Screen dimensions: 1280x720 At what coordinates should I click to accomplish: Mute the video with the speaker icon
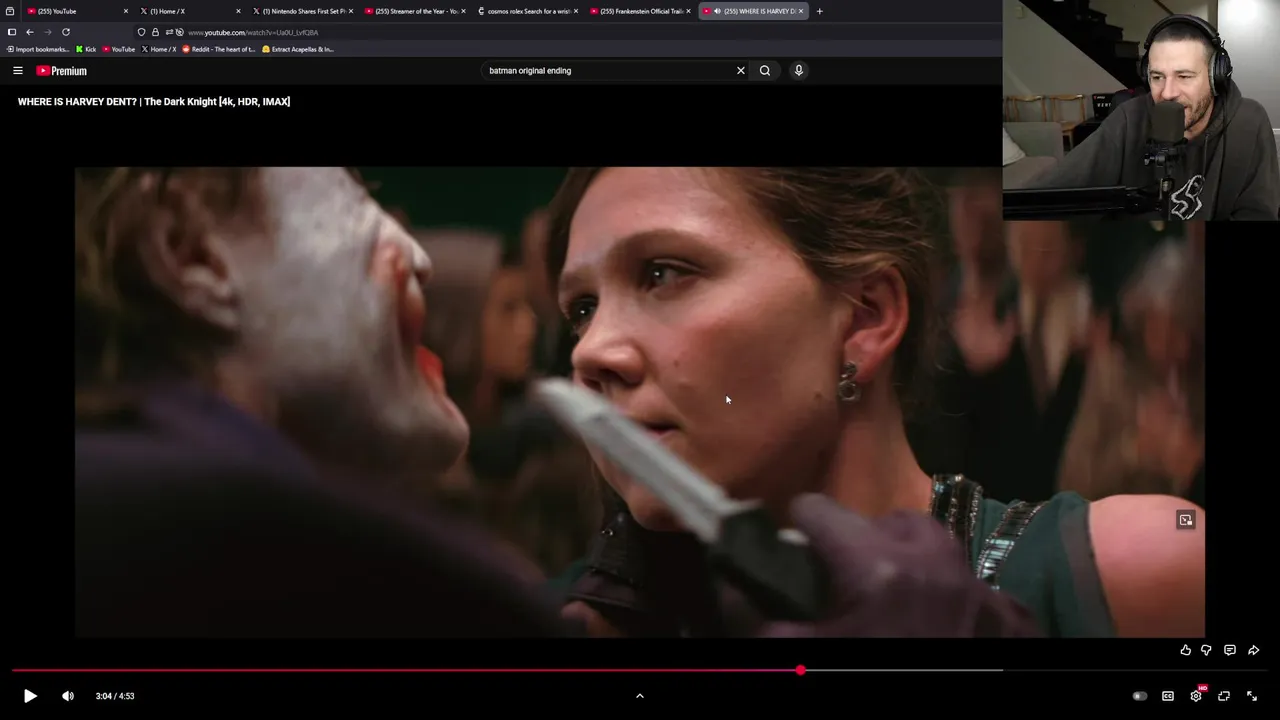68,696
